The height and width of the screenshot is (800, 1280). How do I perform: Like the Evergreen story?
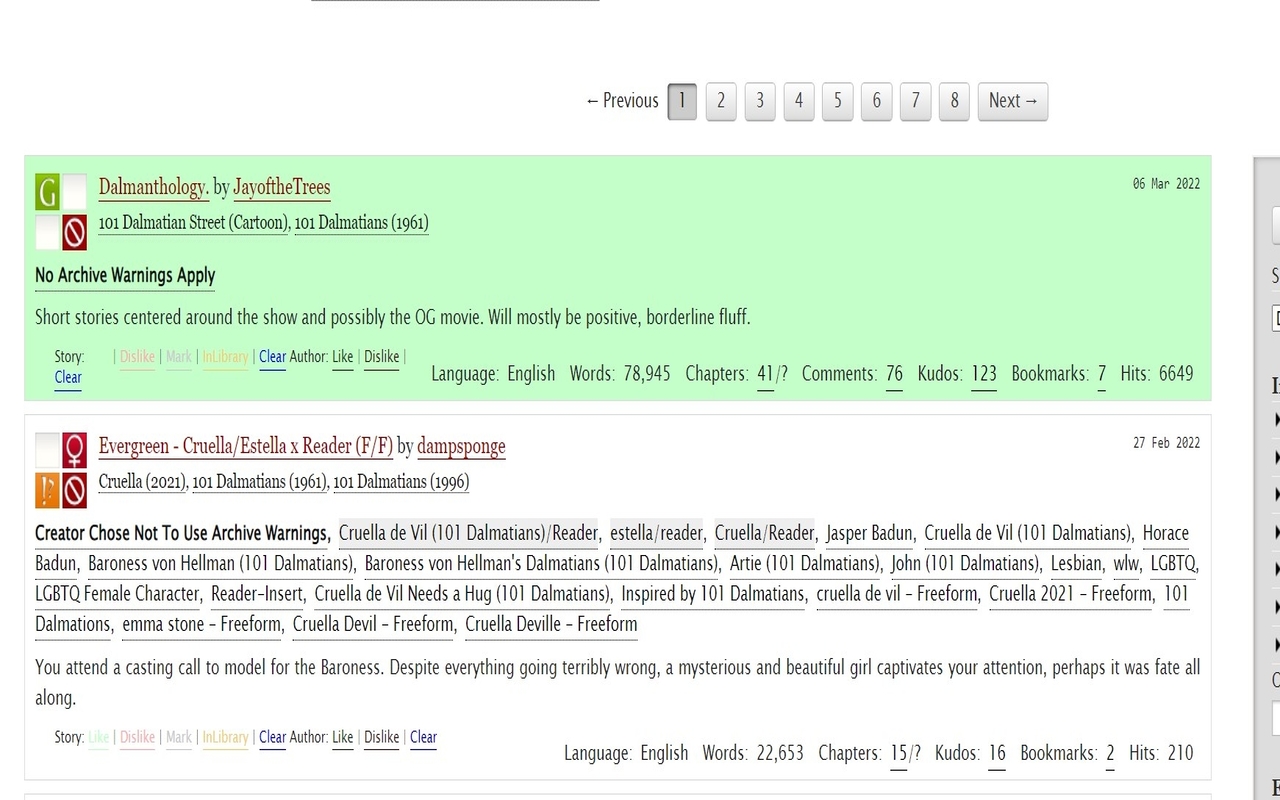pyautogui.click(x=99, y=738)
